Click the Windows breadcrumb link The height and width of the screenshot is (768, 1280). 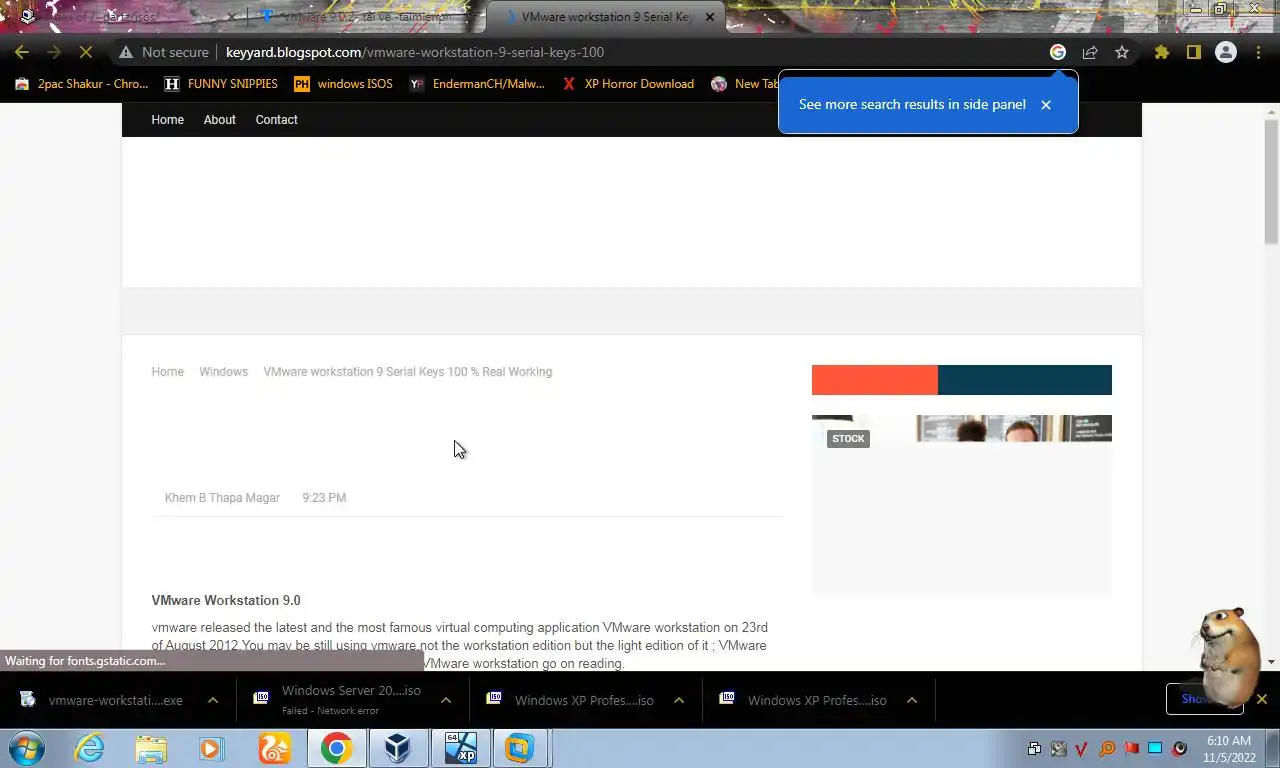[x=223, y=371]
